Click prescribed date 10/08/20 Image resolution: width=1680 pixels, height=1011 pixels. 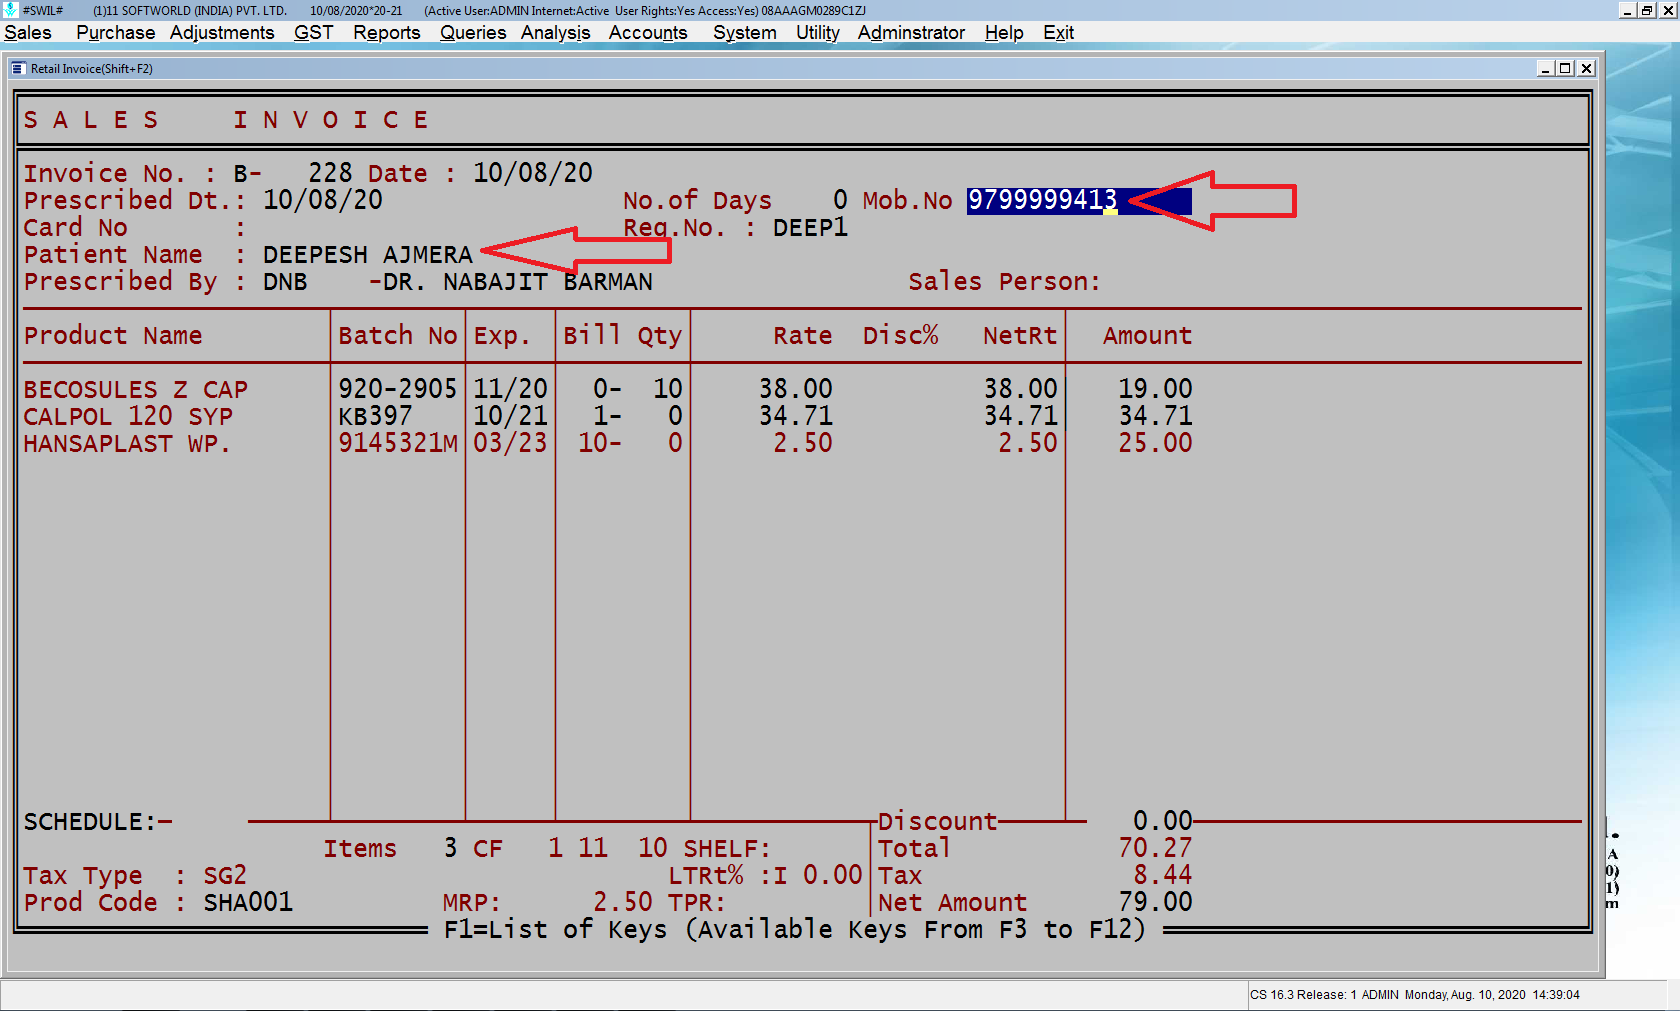pos(322,200)
